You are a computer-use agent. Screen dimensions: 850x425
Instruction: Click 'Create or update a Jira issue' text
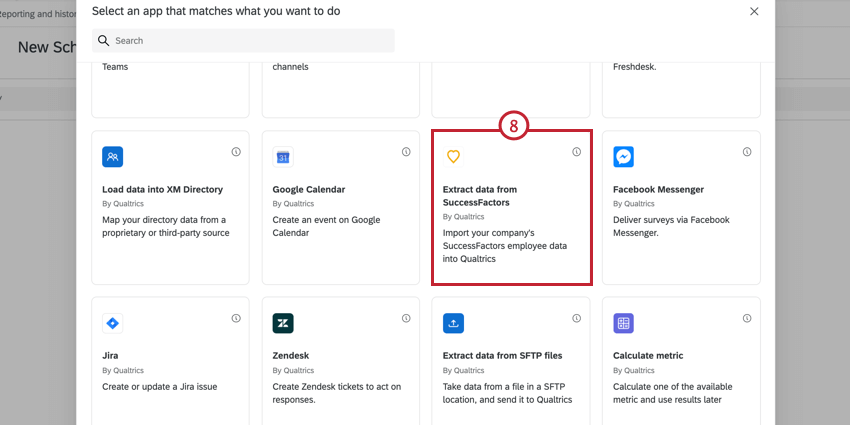[x=159, y=387]
